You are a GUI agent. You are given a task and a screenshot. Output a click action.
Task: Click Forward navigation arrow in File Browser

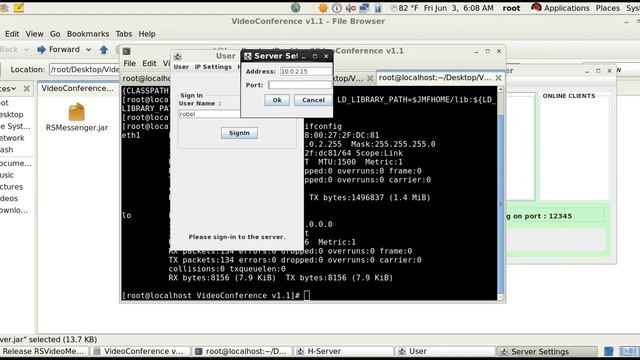point(59,50)
